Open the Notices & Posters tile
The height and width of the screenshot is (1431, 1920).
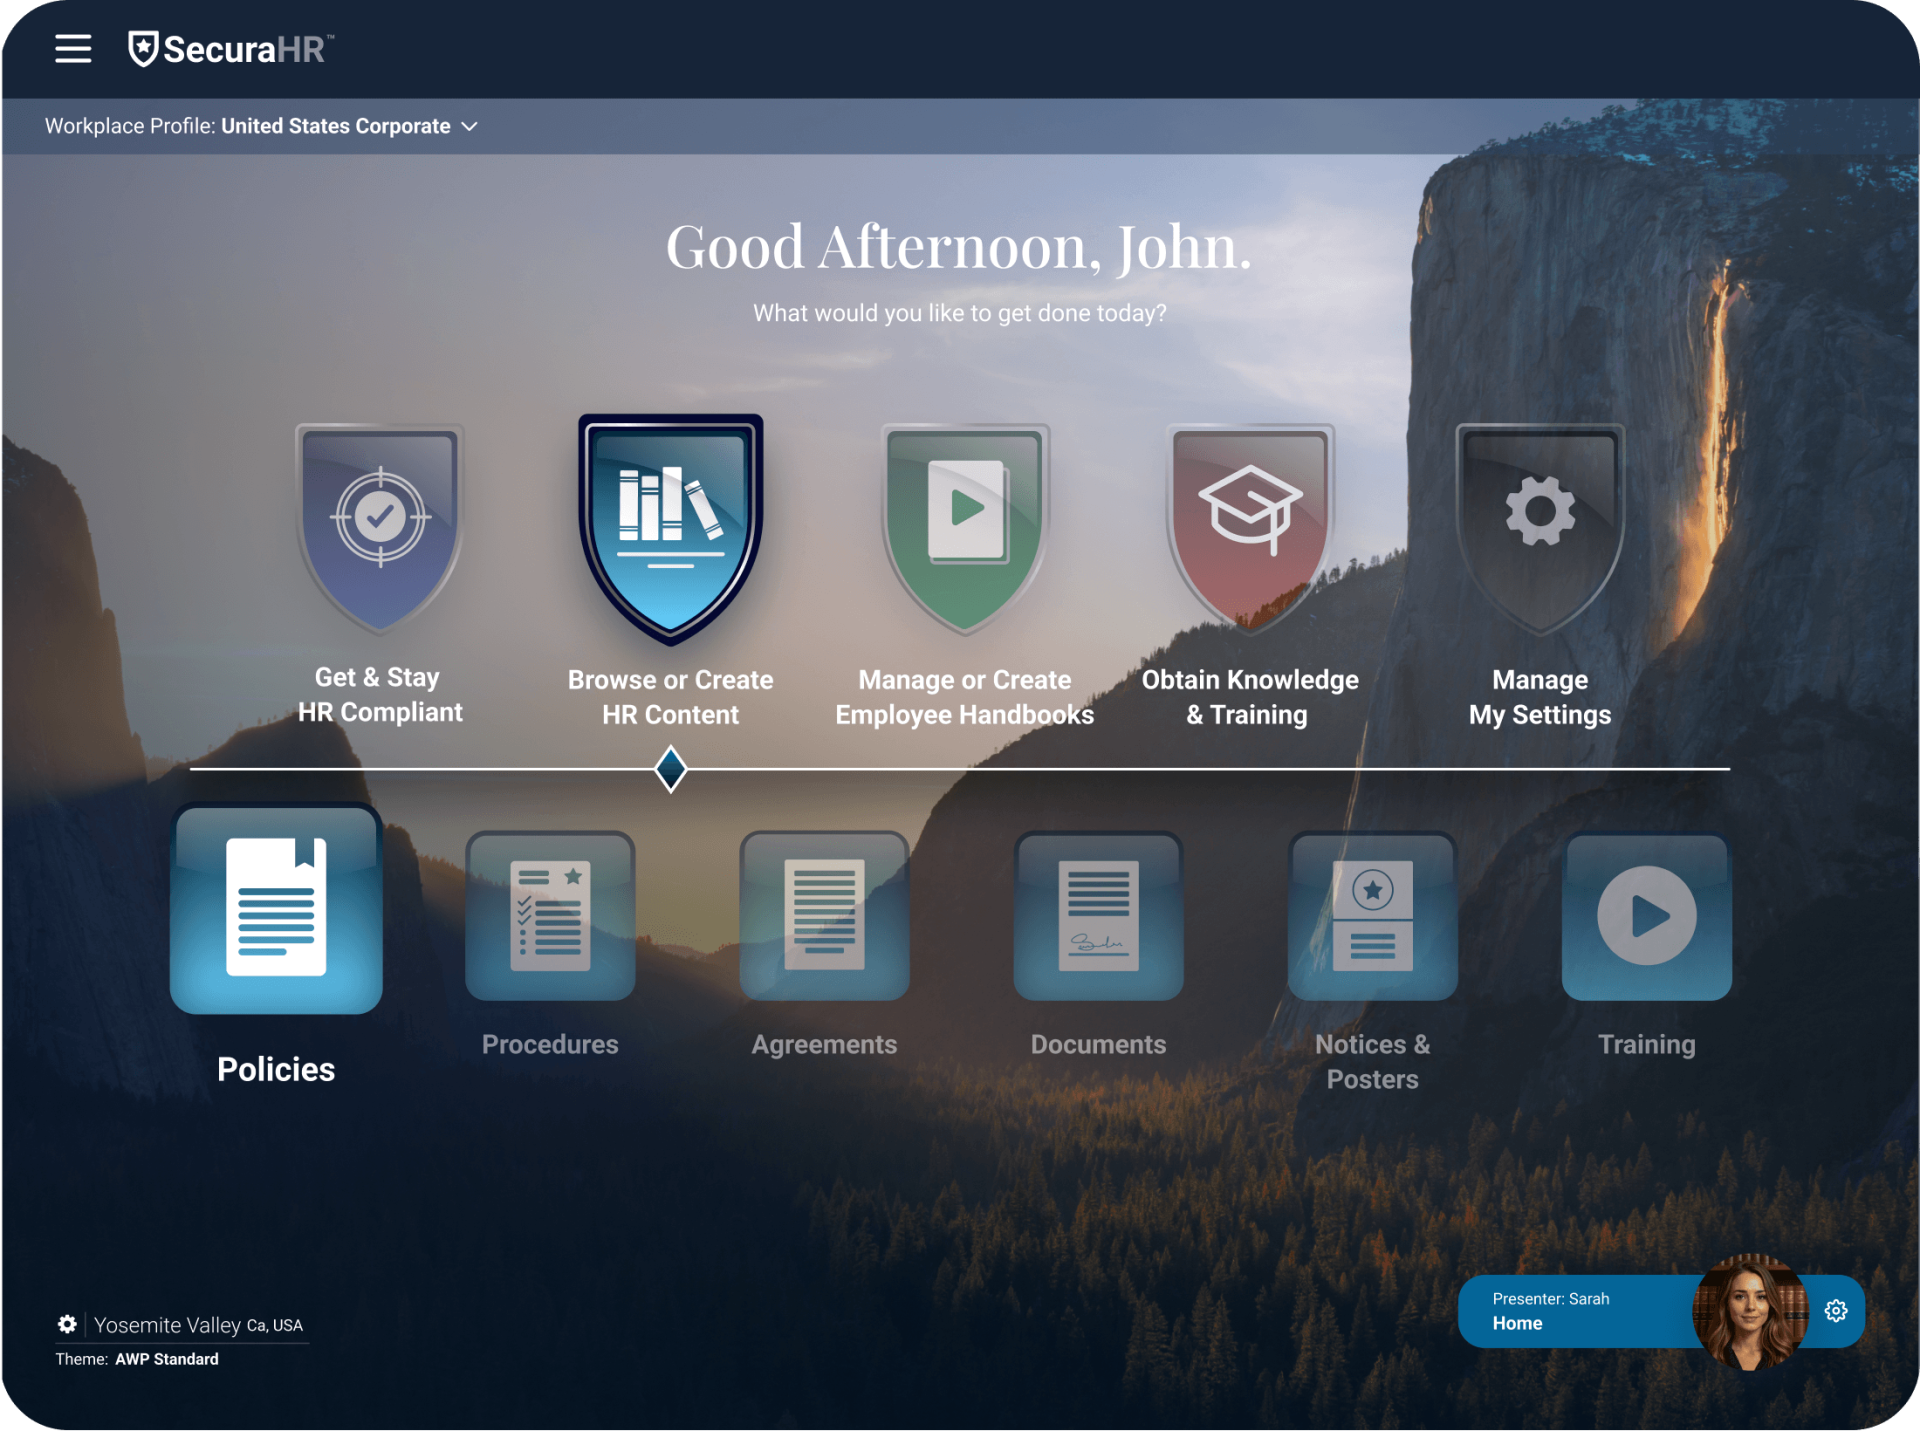(x=1372, y=916)
